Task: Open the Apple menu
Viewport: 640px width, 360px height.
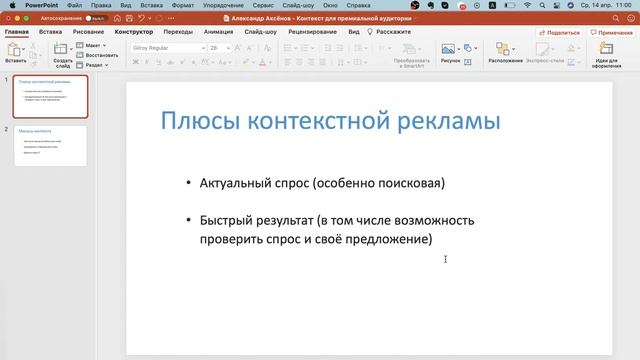Action: point(12,5)
